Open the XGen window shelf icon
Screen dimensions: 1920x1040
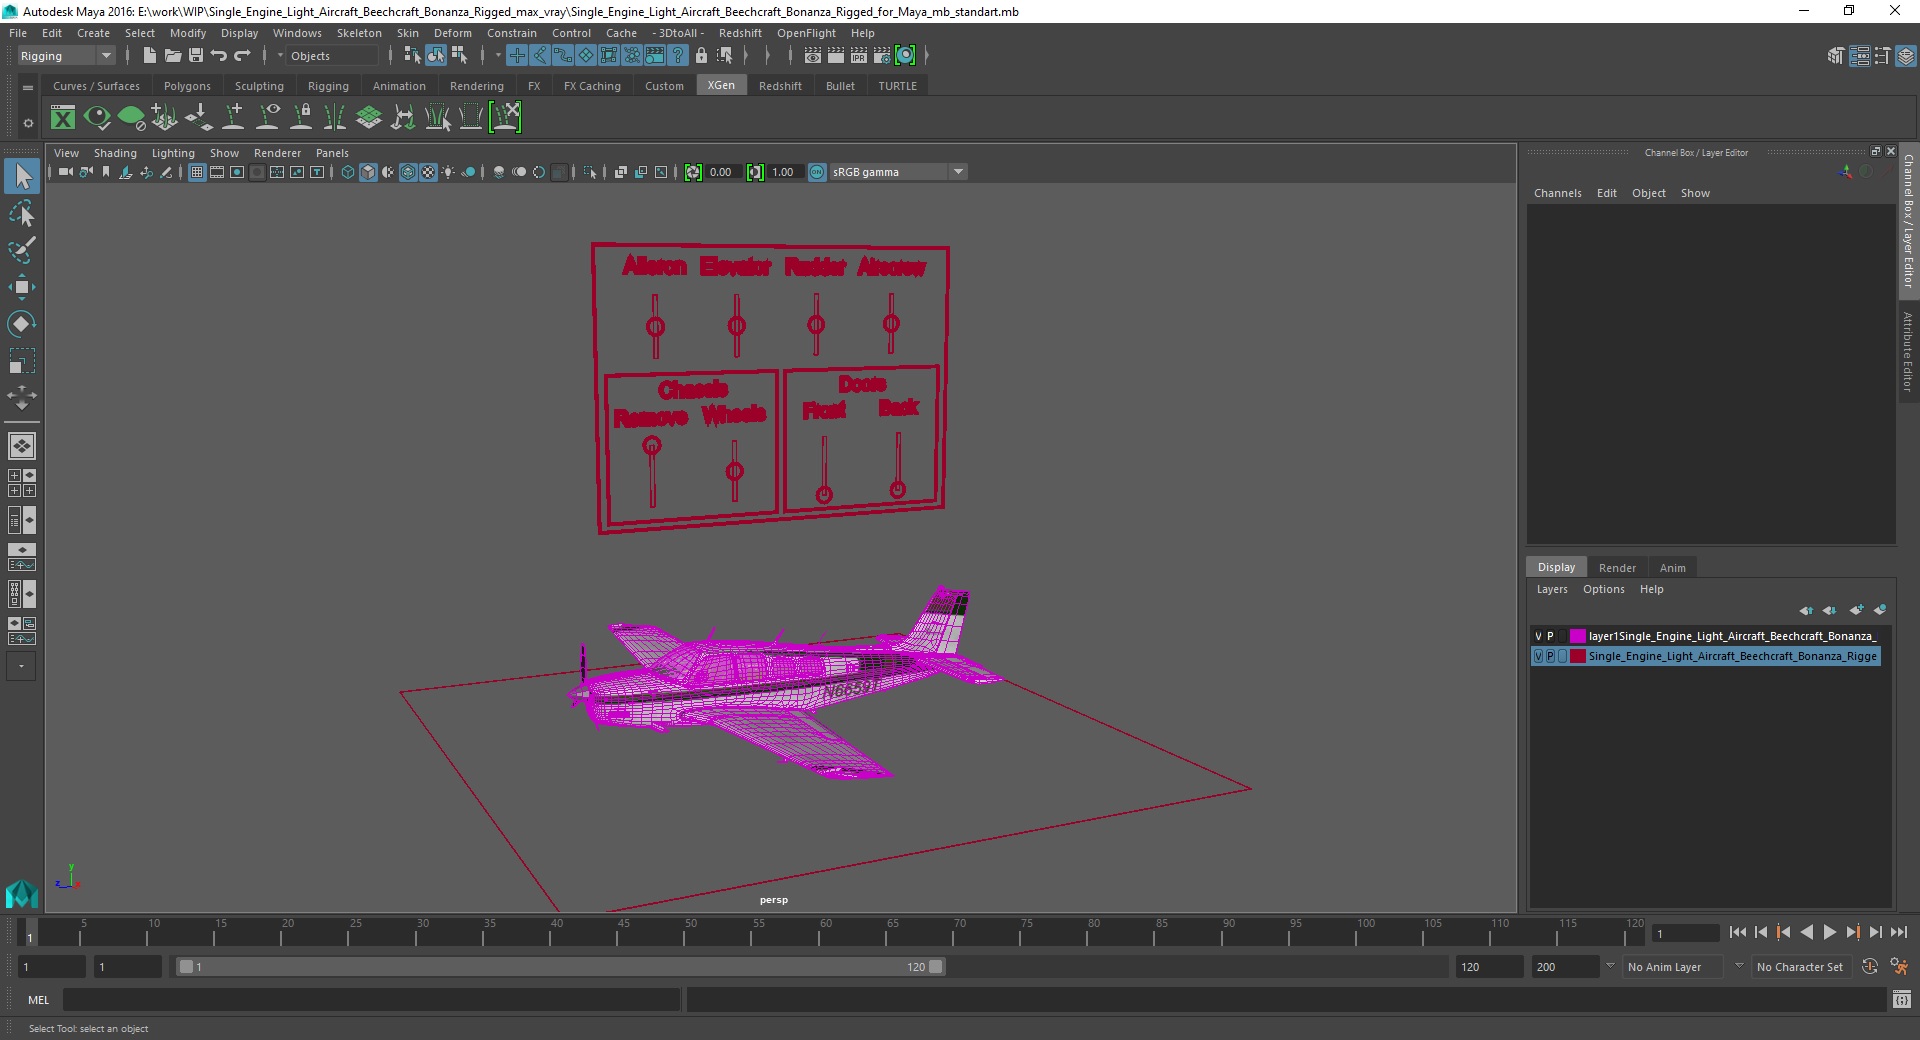pos(63,118)
